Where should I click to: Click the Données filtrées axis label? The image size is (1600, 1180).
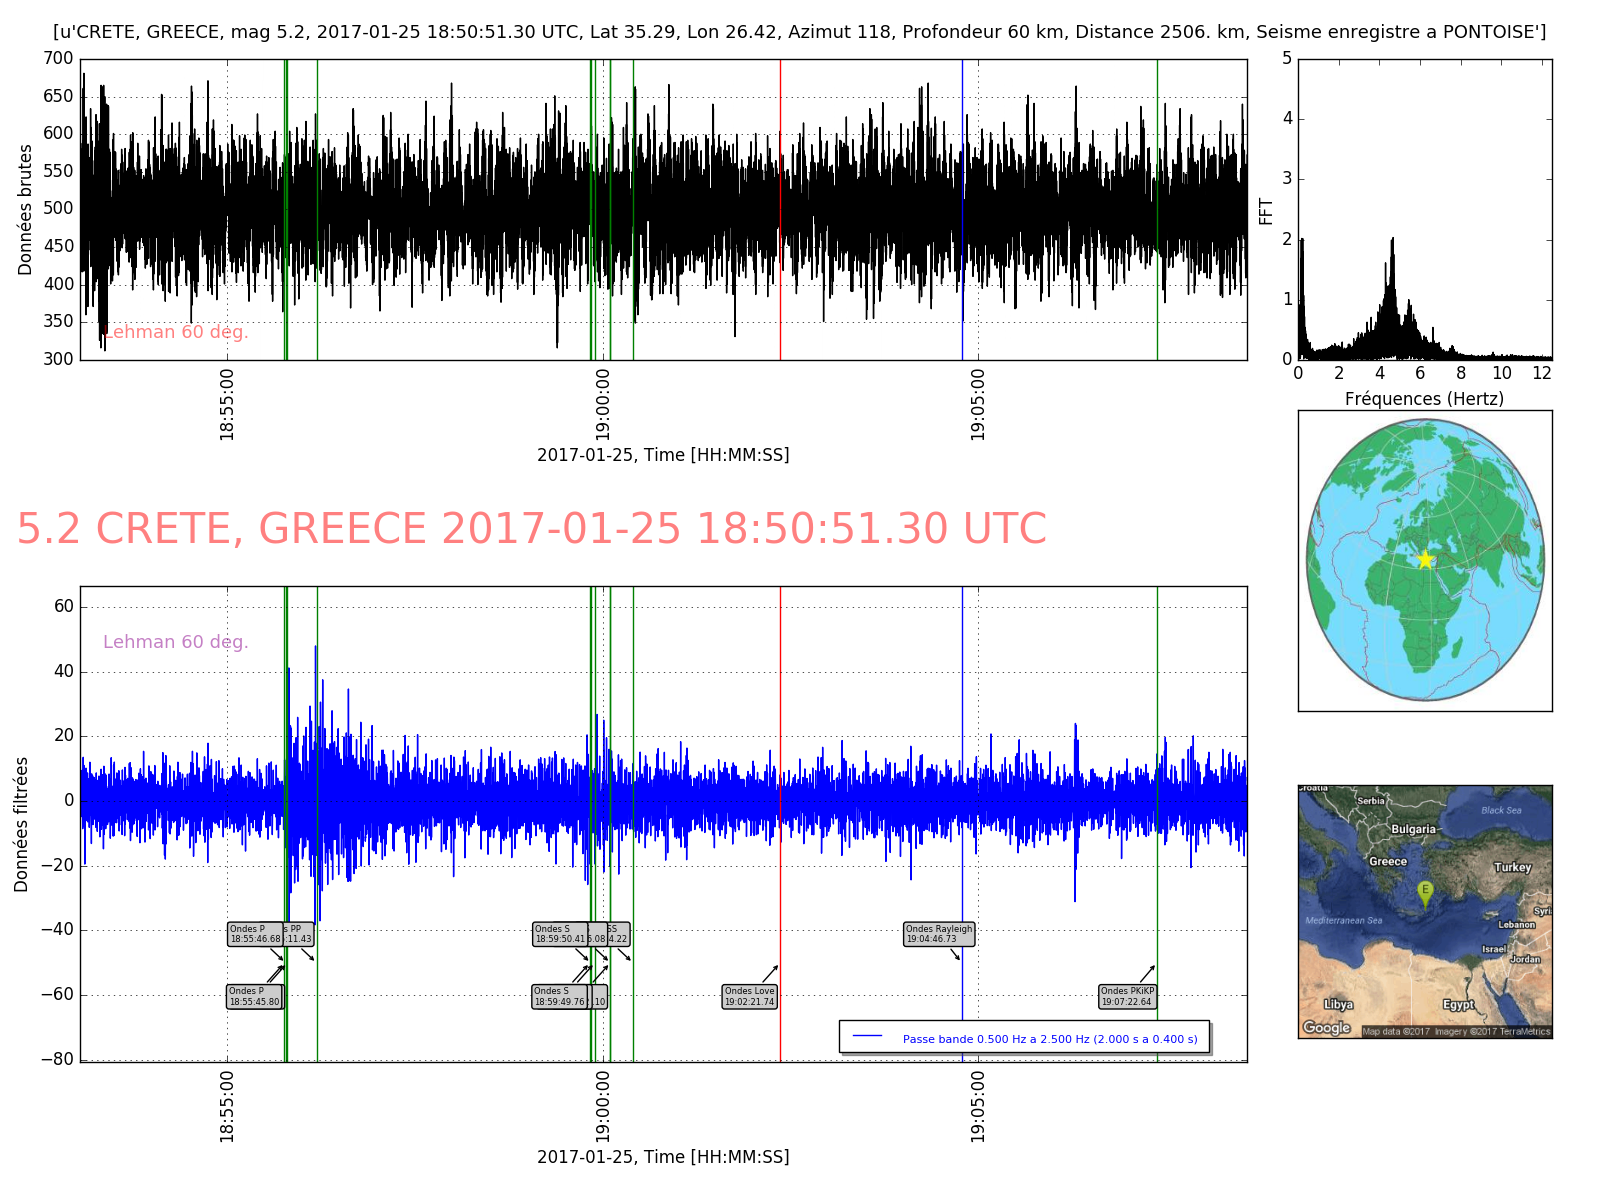pos(21,824)
